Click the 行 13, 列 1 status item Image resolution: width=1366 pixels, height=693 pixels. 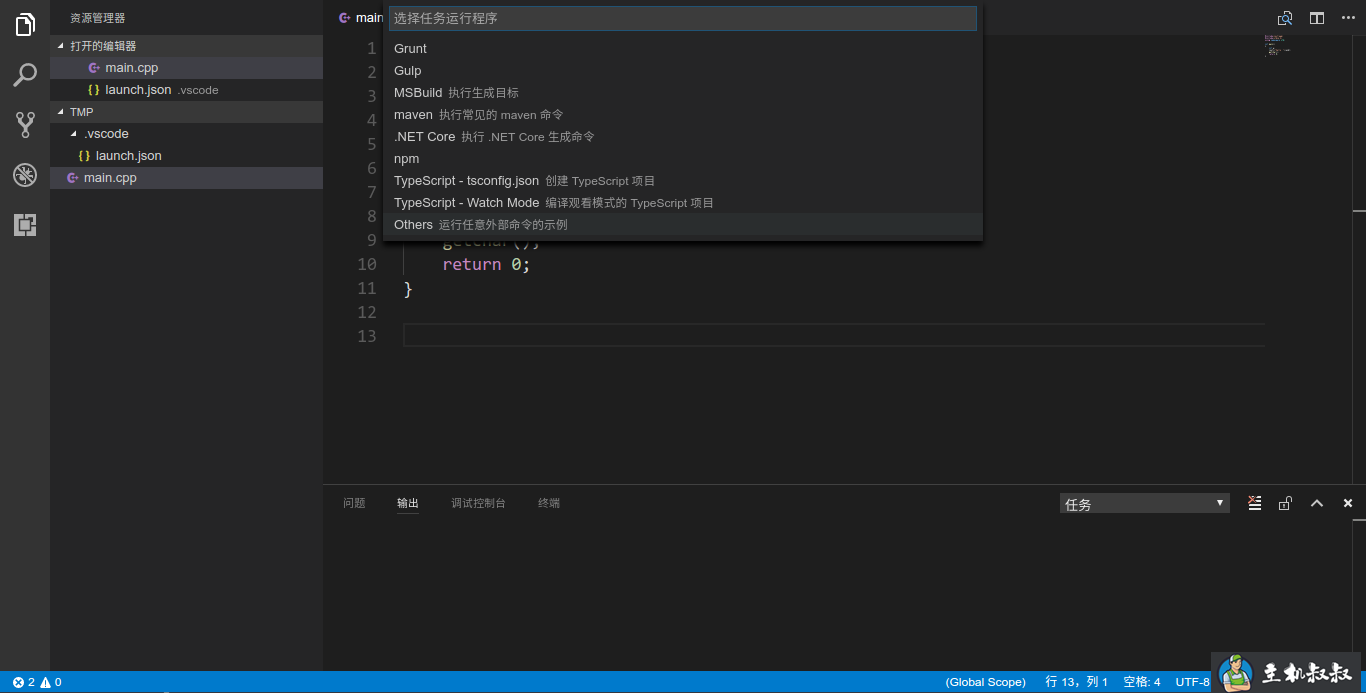[1077, 682]
